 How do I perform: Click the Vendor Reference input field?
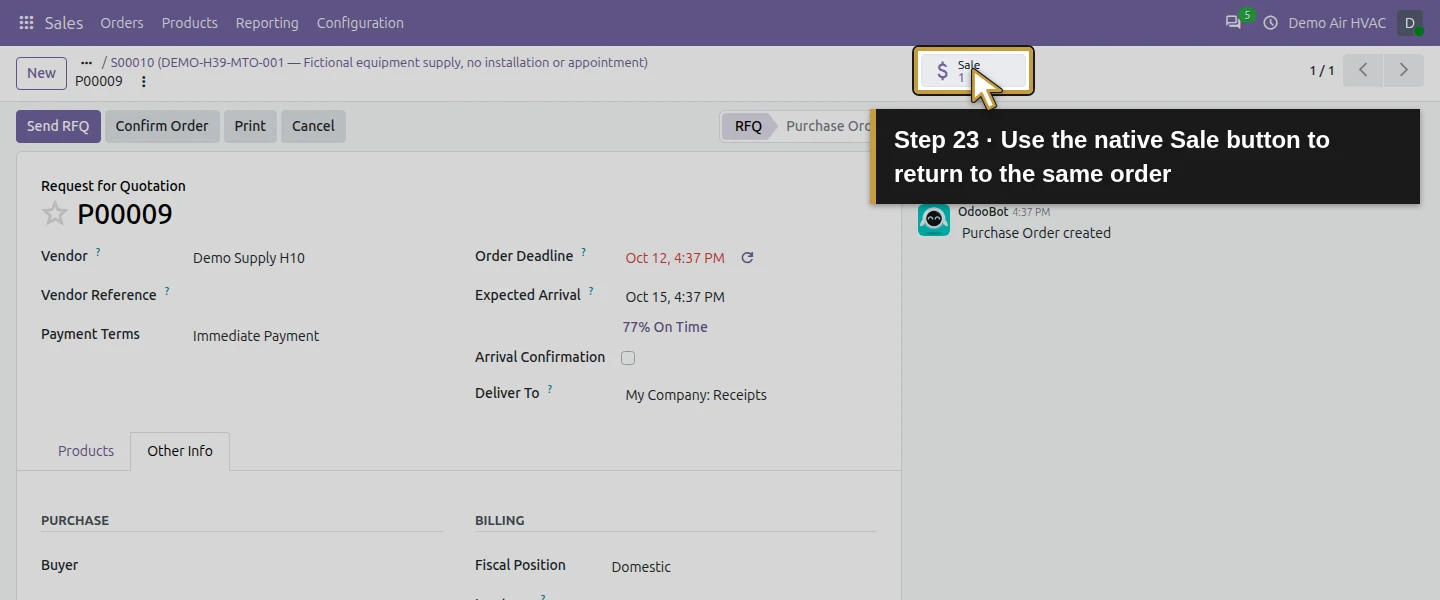(x=317, y=296)
